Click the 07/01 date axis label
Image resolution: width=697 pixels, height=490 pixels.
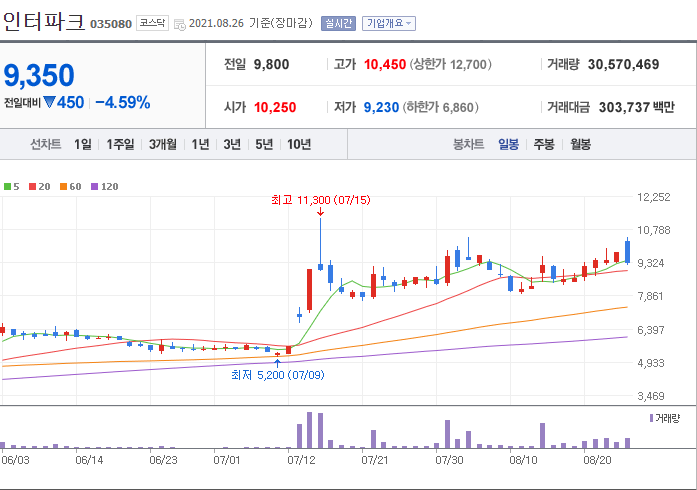pos(227,460)
